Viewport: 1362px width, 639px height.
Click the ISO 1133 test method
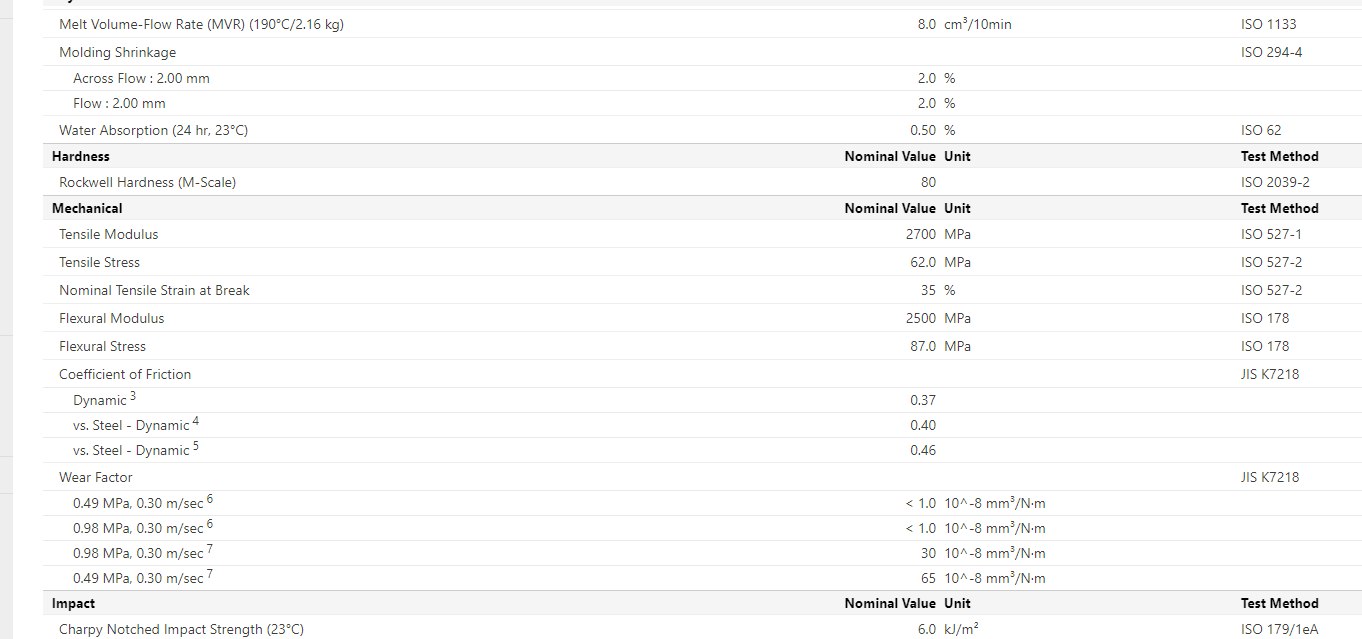point(1268,24)
